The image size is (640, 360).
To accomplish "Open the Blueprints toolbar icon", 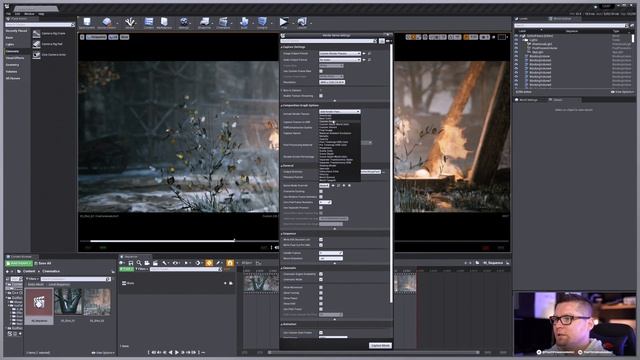I will [x=204, y=22].
